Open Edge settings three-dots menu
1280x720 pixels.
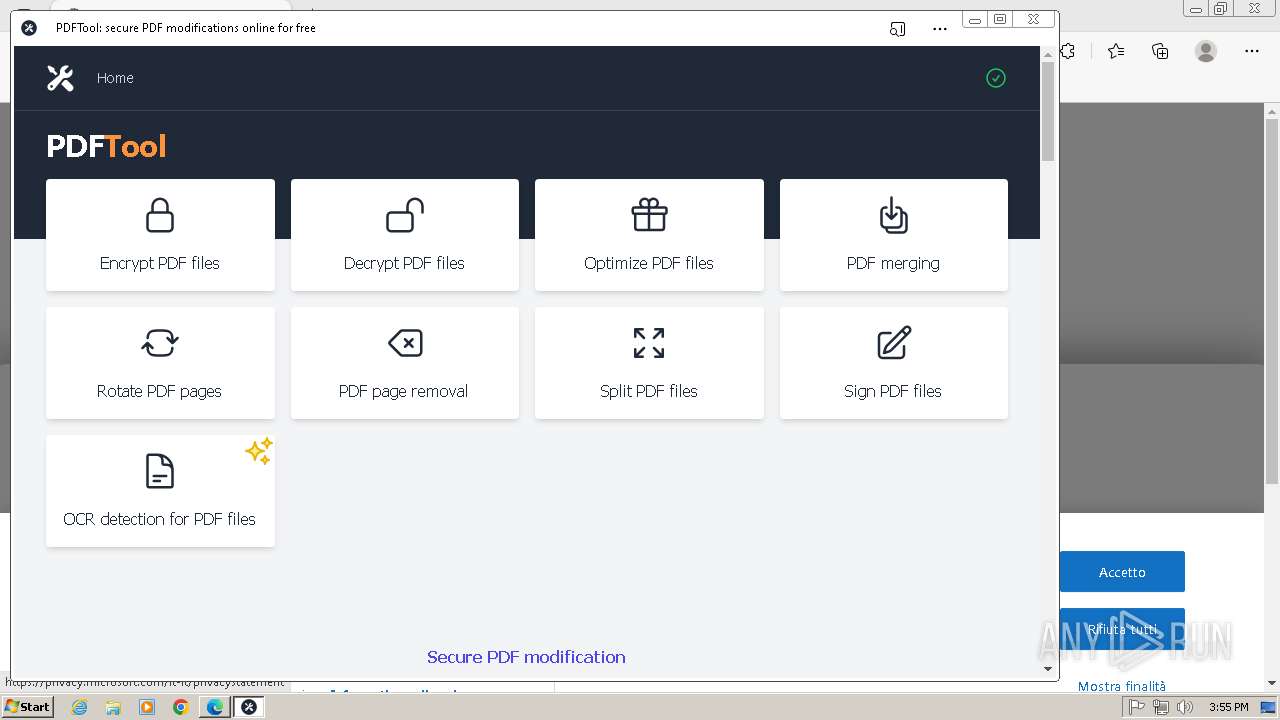pos(1252,51)
